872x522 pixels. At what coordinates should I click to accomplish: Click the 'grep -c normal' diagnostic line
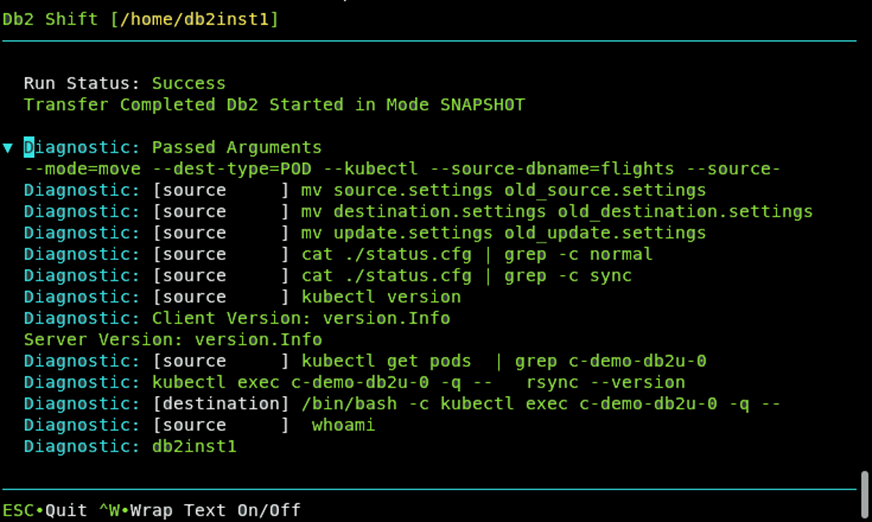click(338, 254)
